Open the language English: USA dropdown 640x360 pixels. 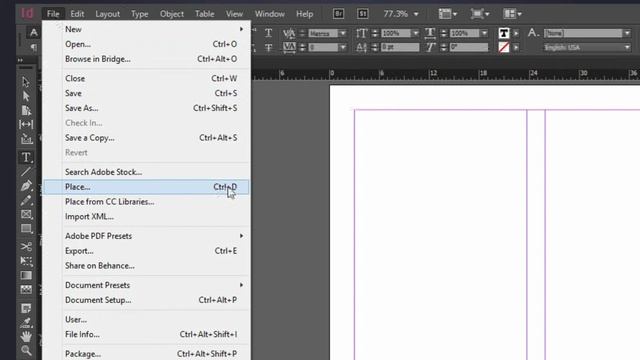click(x=627, y=48)
